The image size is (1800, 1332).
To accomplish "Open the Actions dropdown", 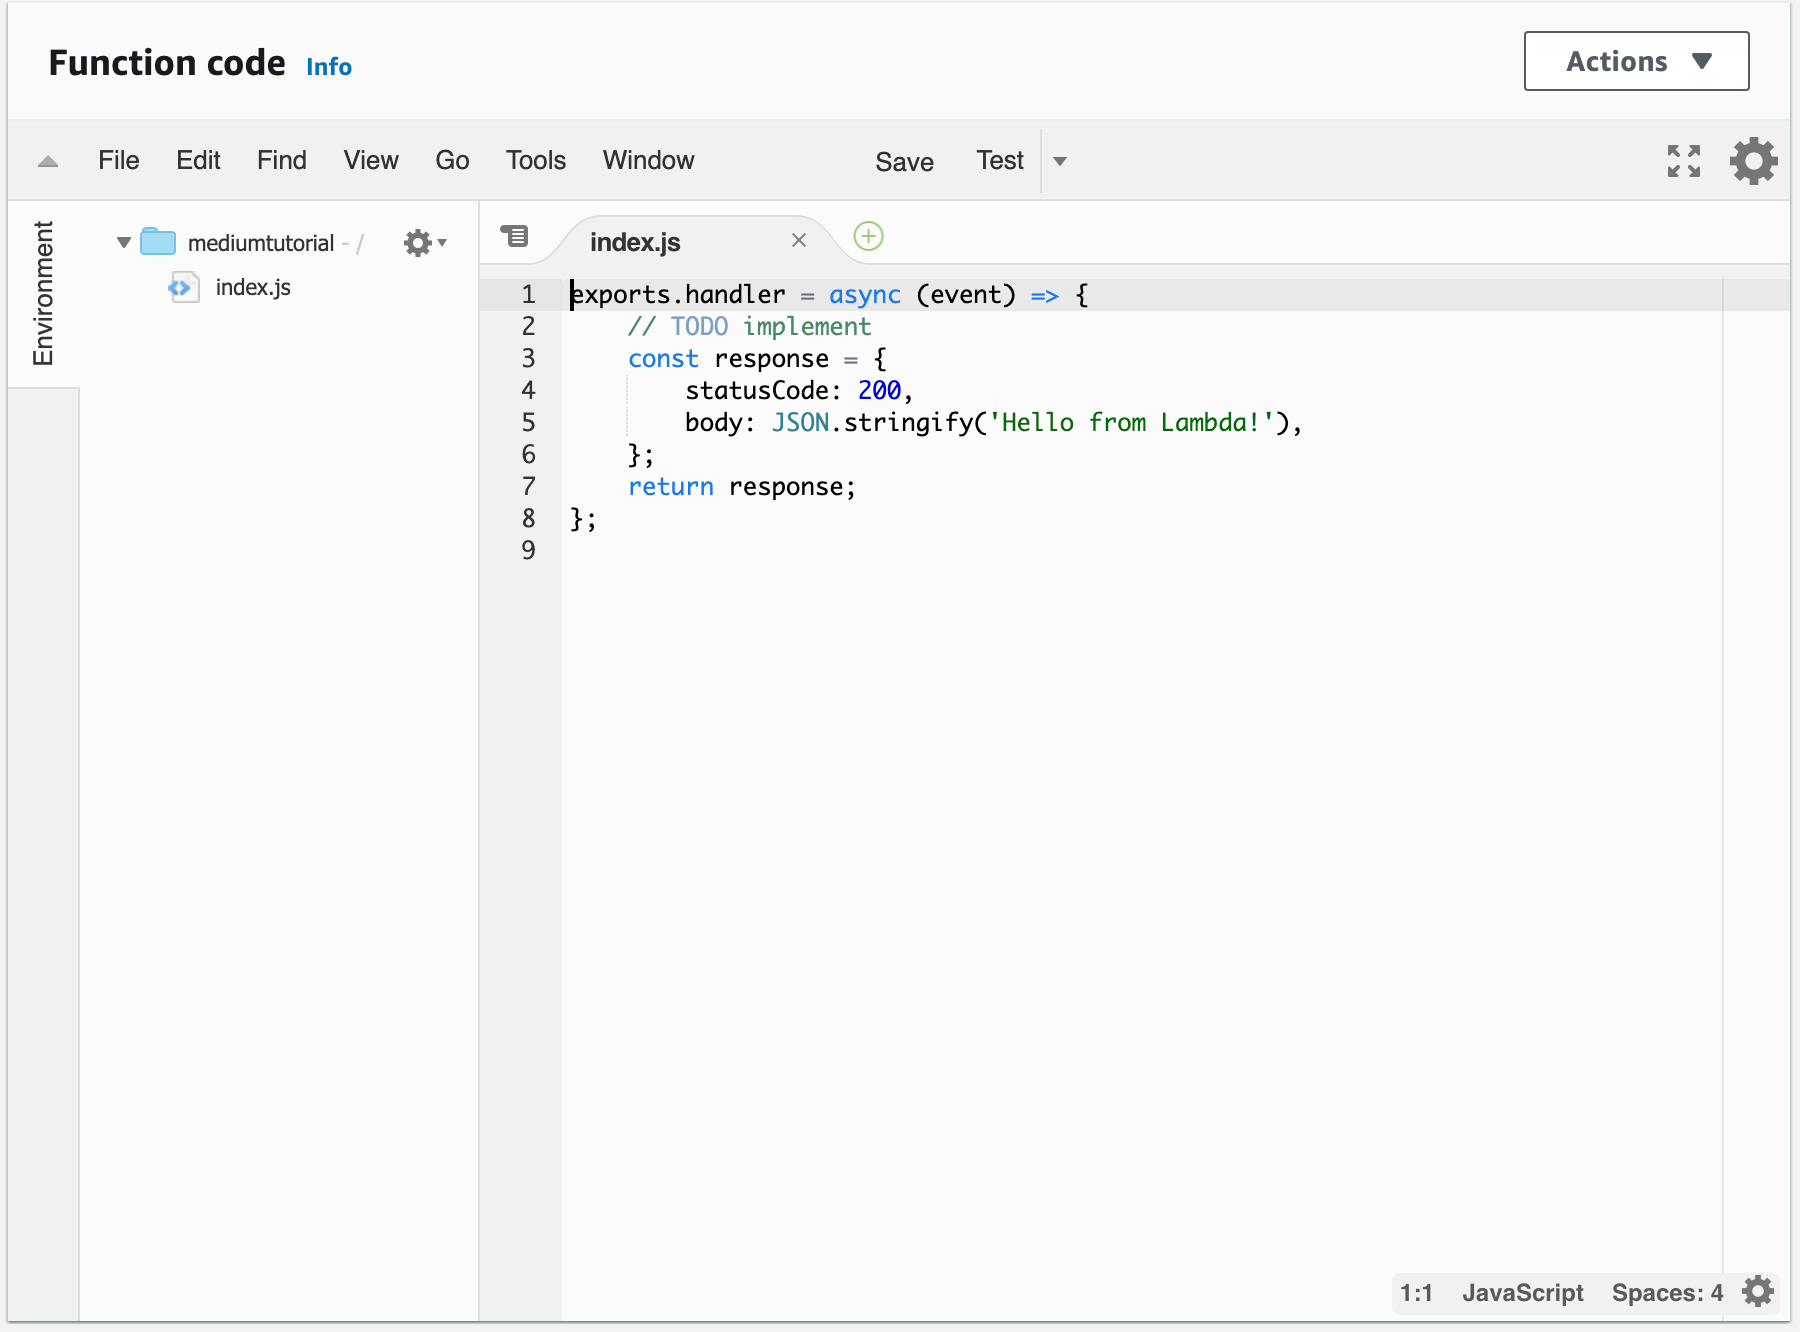I will 1636,61.
